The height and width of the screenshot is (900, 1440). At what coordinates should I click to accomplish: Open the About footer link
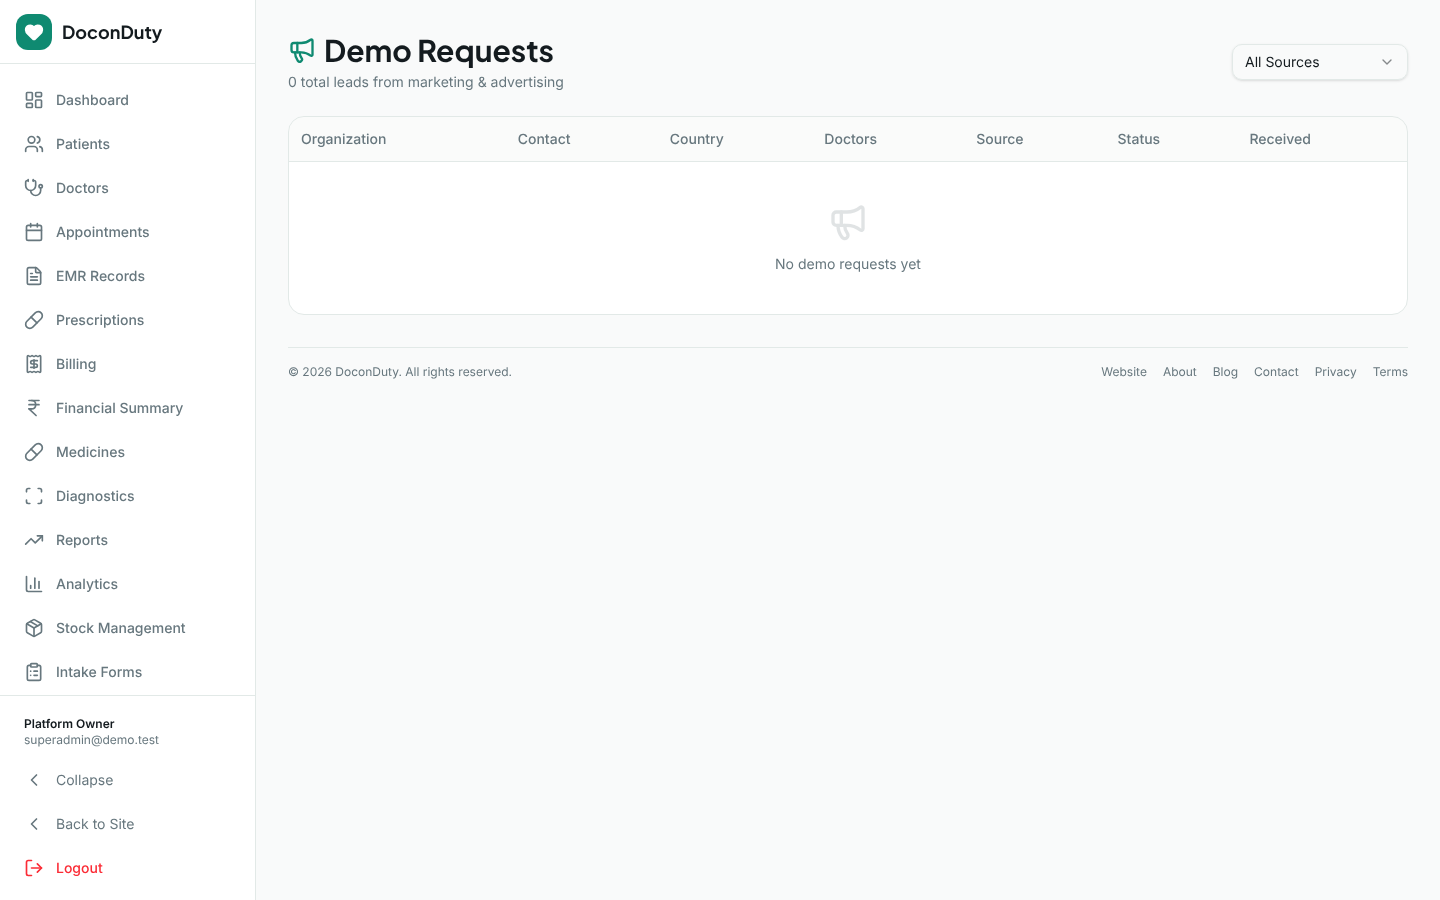(1179, 372)
